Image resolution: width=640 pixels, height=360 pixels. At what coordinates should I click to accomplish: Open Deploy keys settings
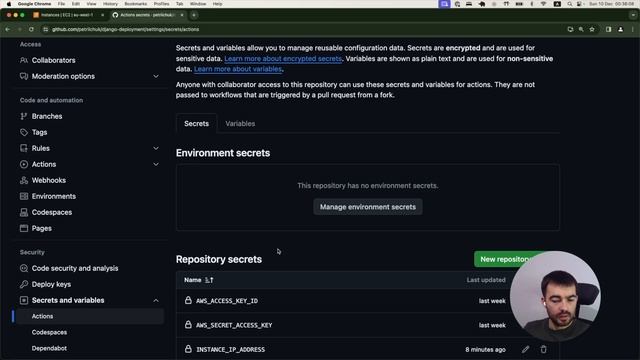tap(51, 284)
